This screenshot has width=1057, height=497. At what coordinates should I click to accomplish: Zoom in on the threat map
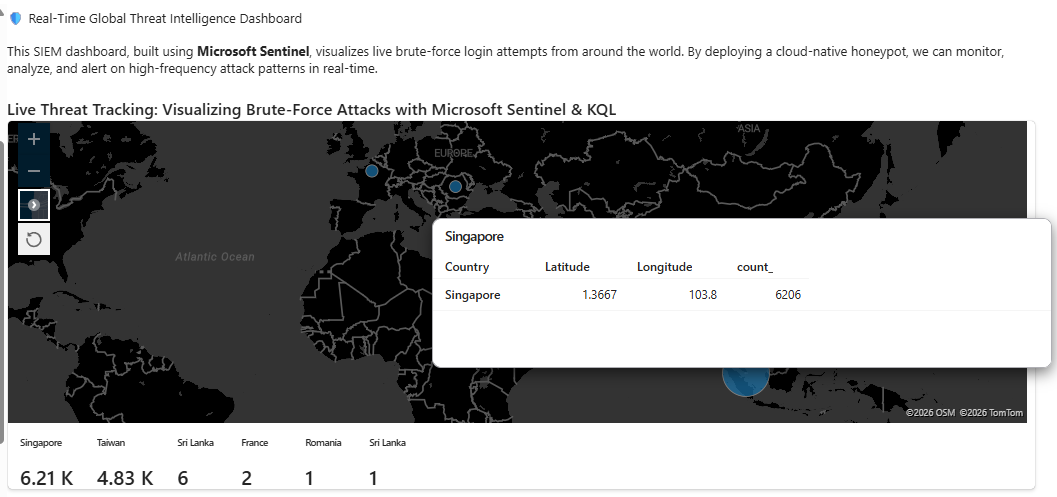34,140
